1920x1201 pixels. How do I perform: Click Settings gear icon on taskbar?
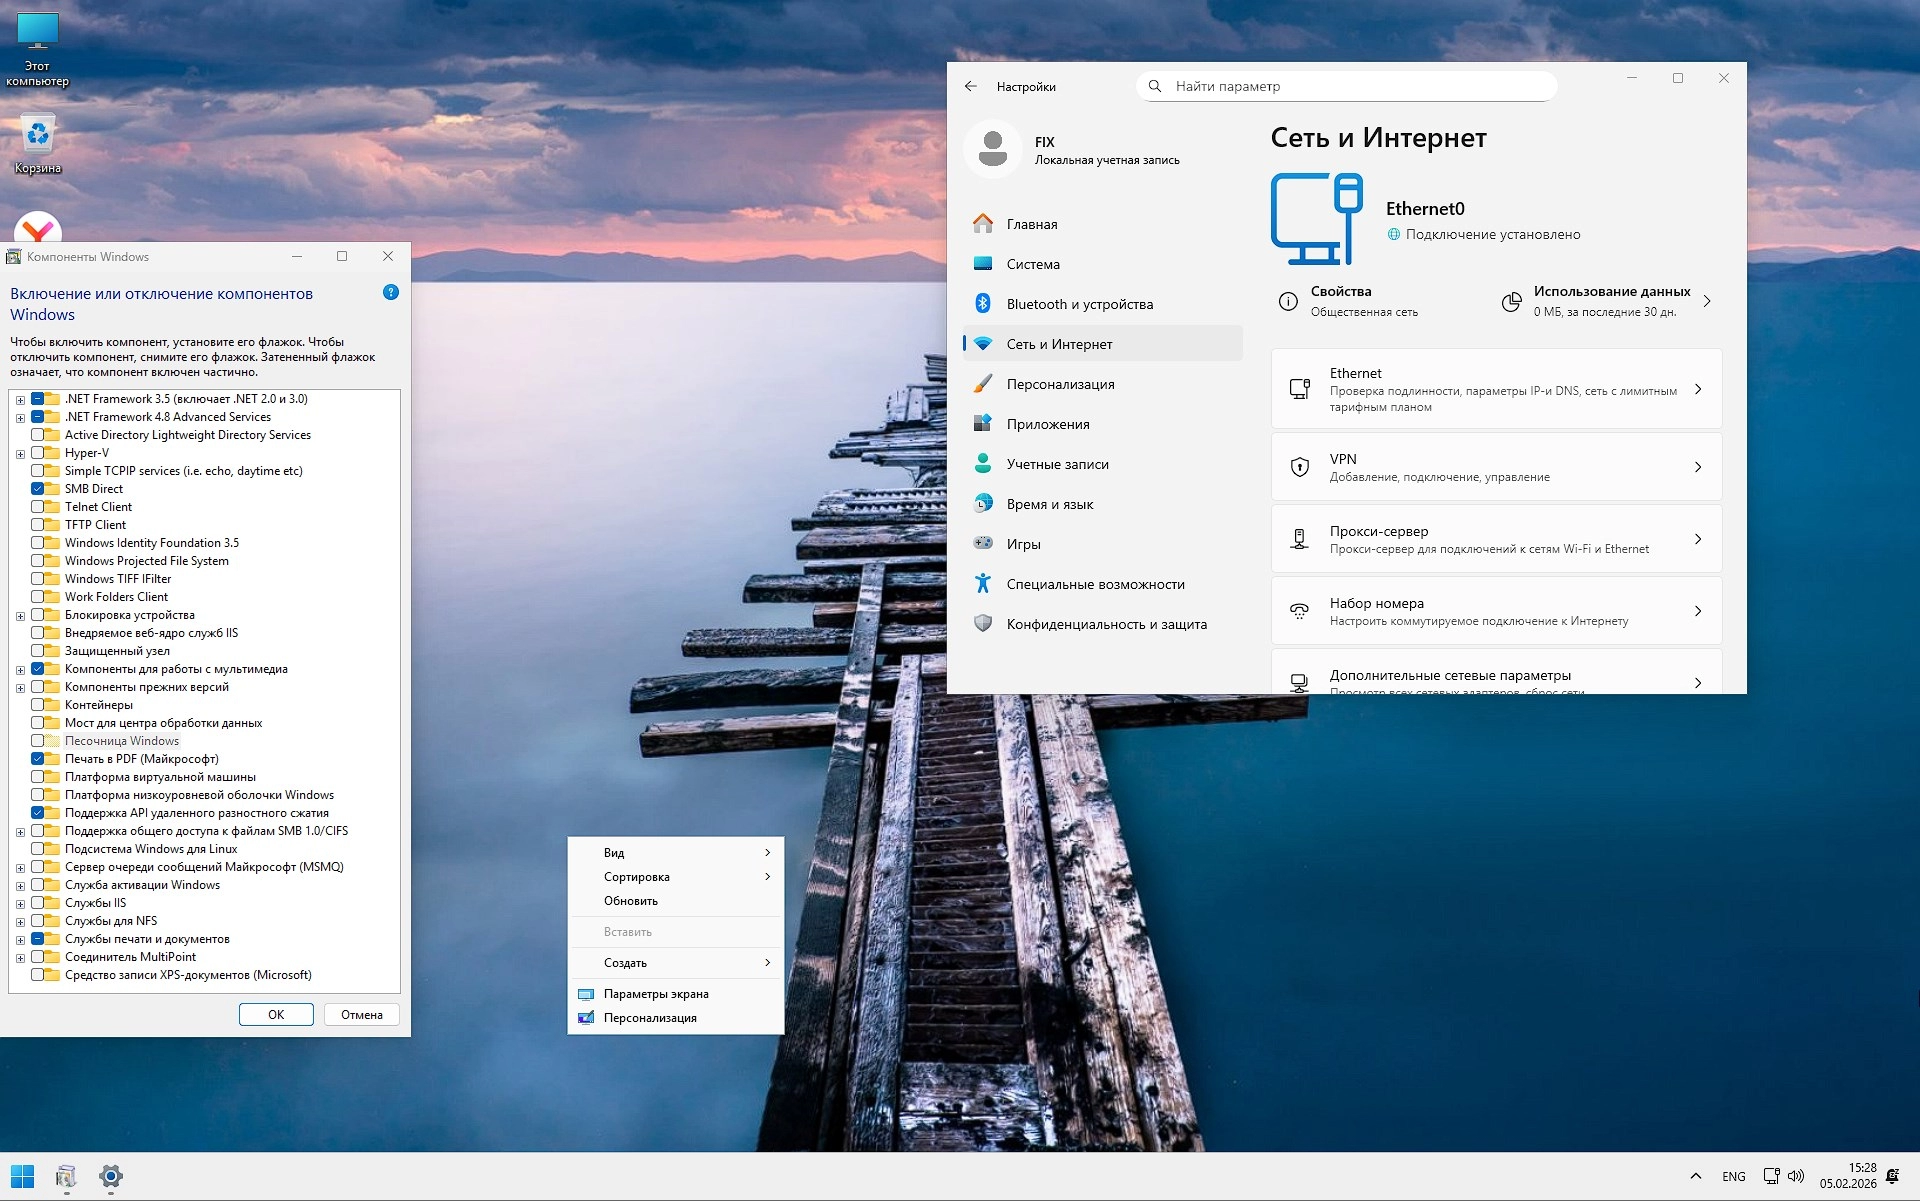[x=111, y=1176]
